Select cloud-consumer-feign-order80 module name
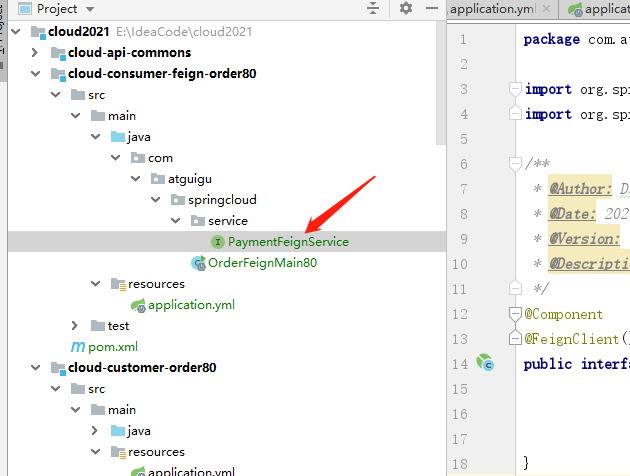 162,74
